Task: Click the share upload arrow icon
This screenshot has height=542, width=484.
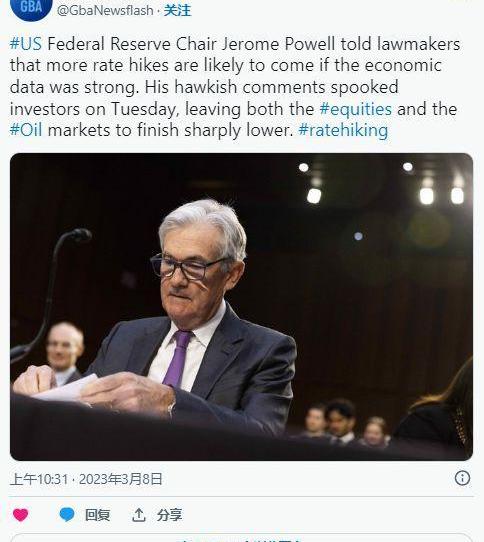Action: pyautogui.click(x=139, y=515)
